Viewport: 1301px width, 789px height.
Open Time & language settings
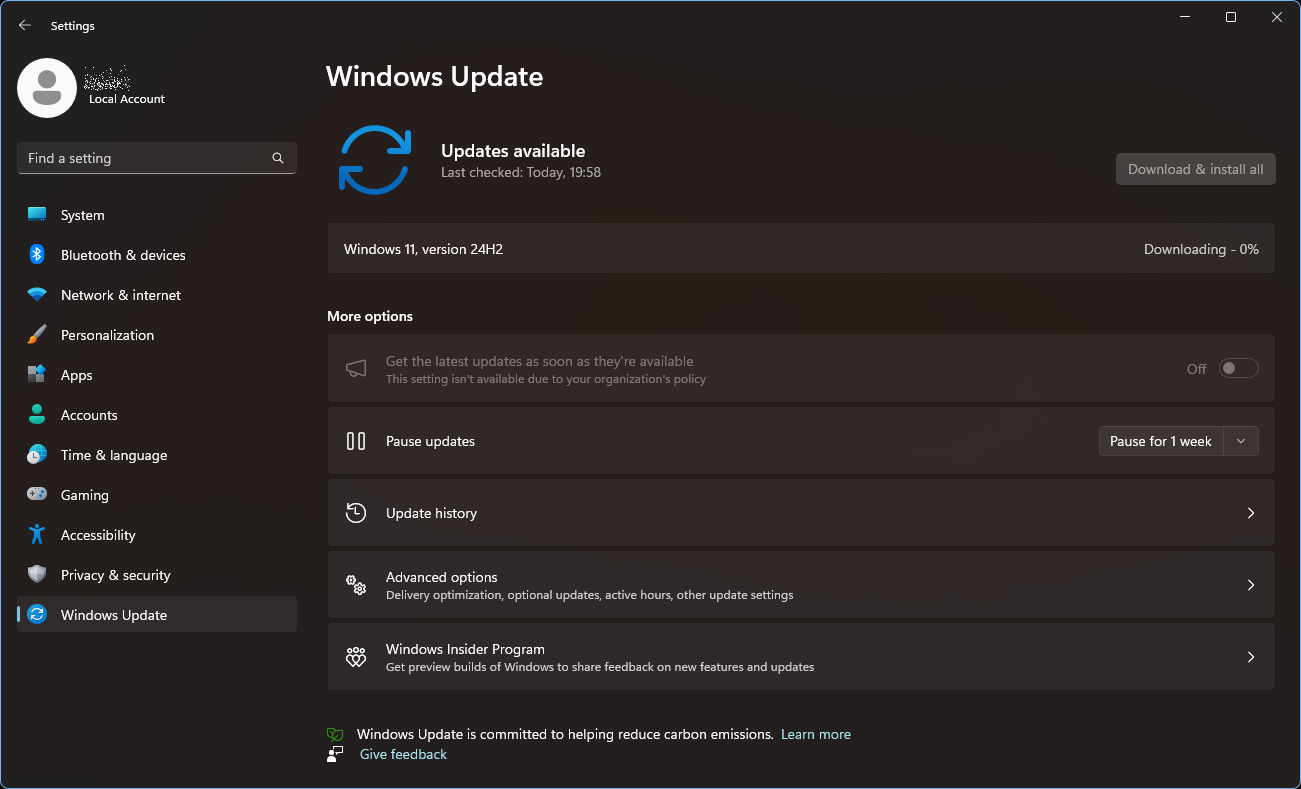157,455
